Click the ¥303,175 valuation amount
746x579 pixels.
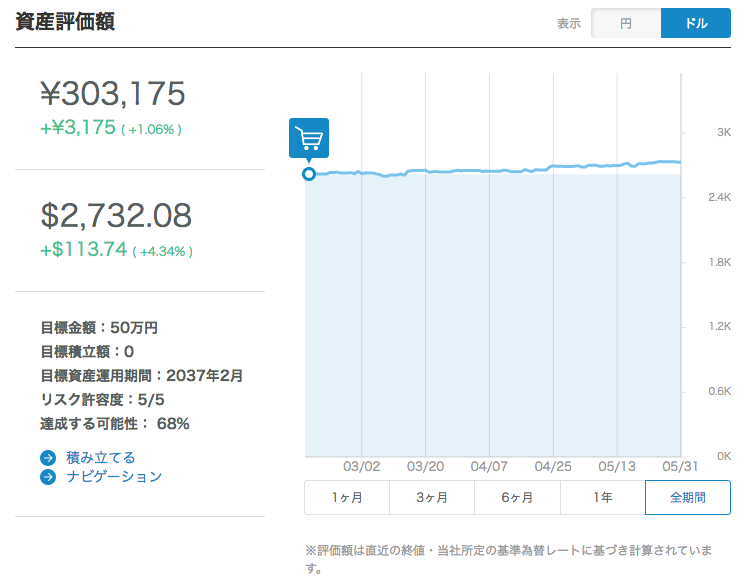coord(113,94)
